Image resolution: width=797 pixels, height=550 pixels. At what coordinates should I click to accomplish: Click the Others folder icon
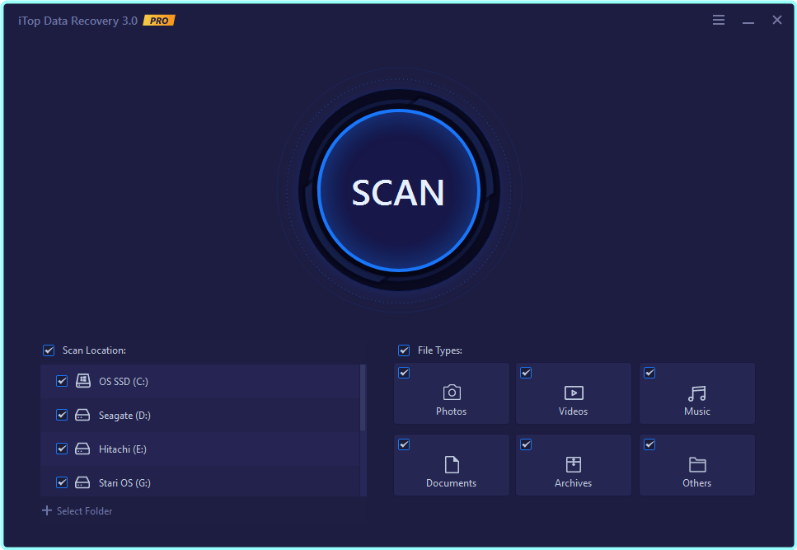(697, 464)
